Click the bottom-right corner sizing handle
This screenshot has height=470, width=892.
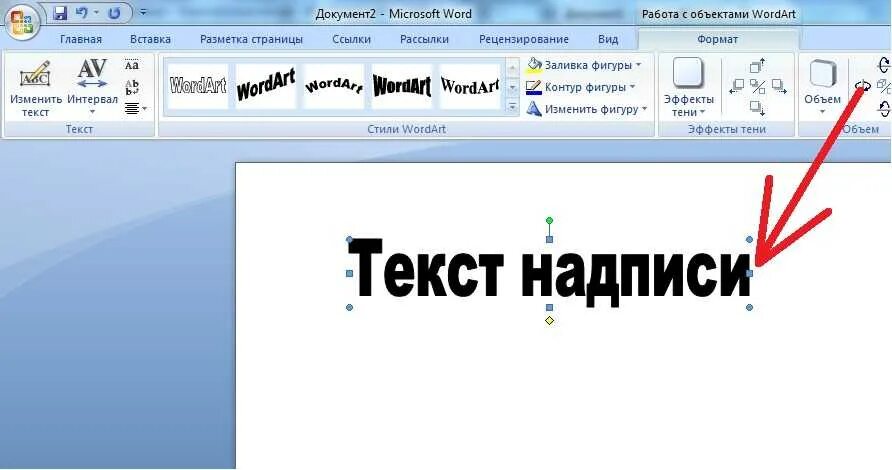(x=750, y=308)
